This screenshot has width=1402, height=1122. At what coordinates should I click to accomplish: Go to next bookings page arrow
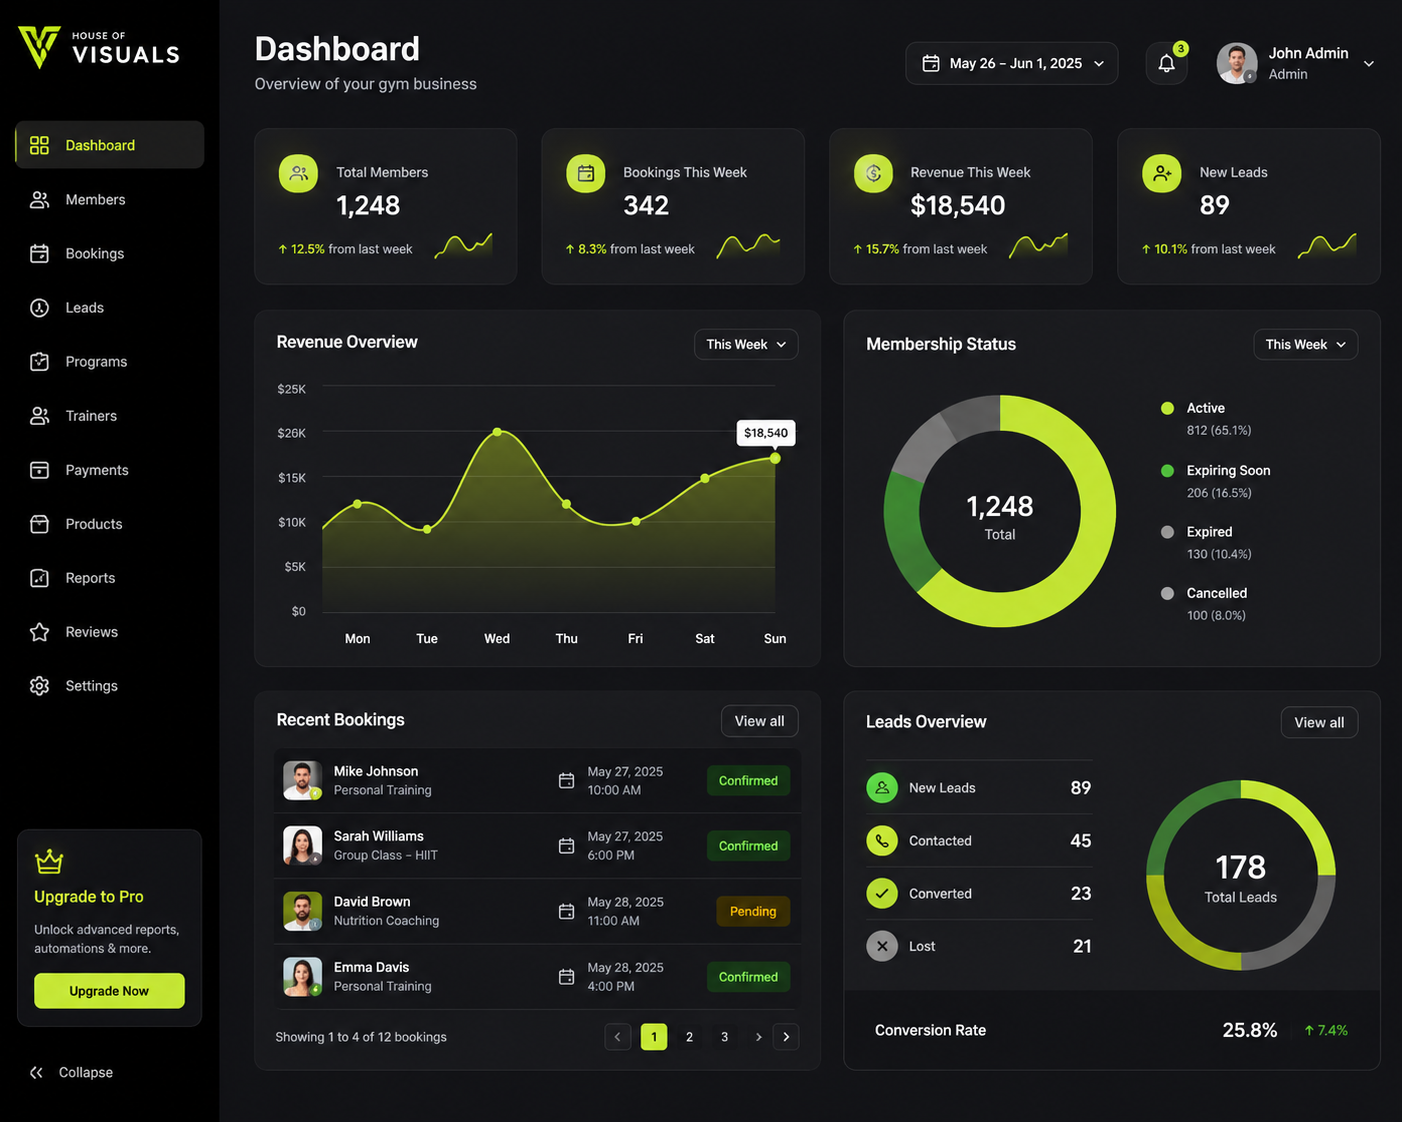pyautogui.click(x=758, y=1037)
